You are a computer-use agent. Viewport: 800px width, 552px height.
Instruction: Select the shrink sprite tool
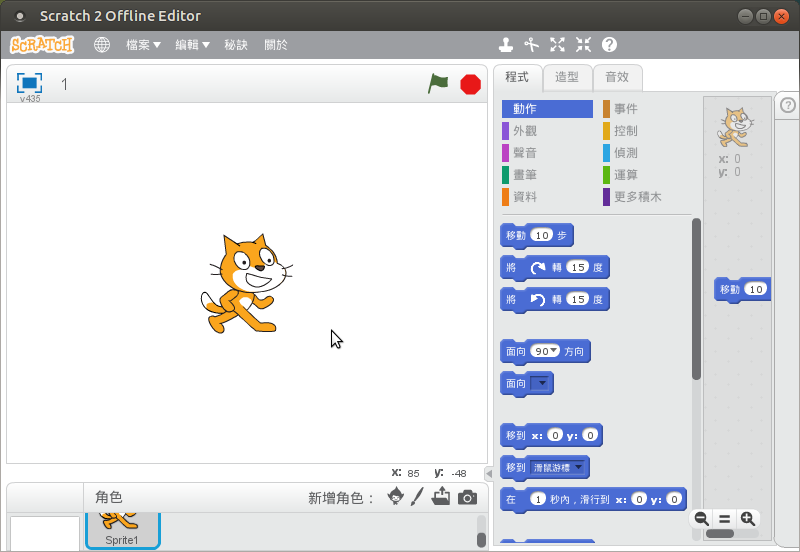pos(583,45)
